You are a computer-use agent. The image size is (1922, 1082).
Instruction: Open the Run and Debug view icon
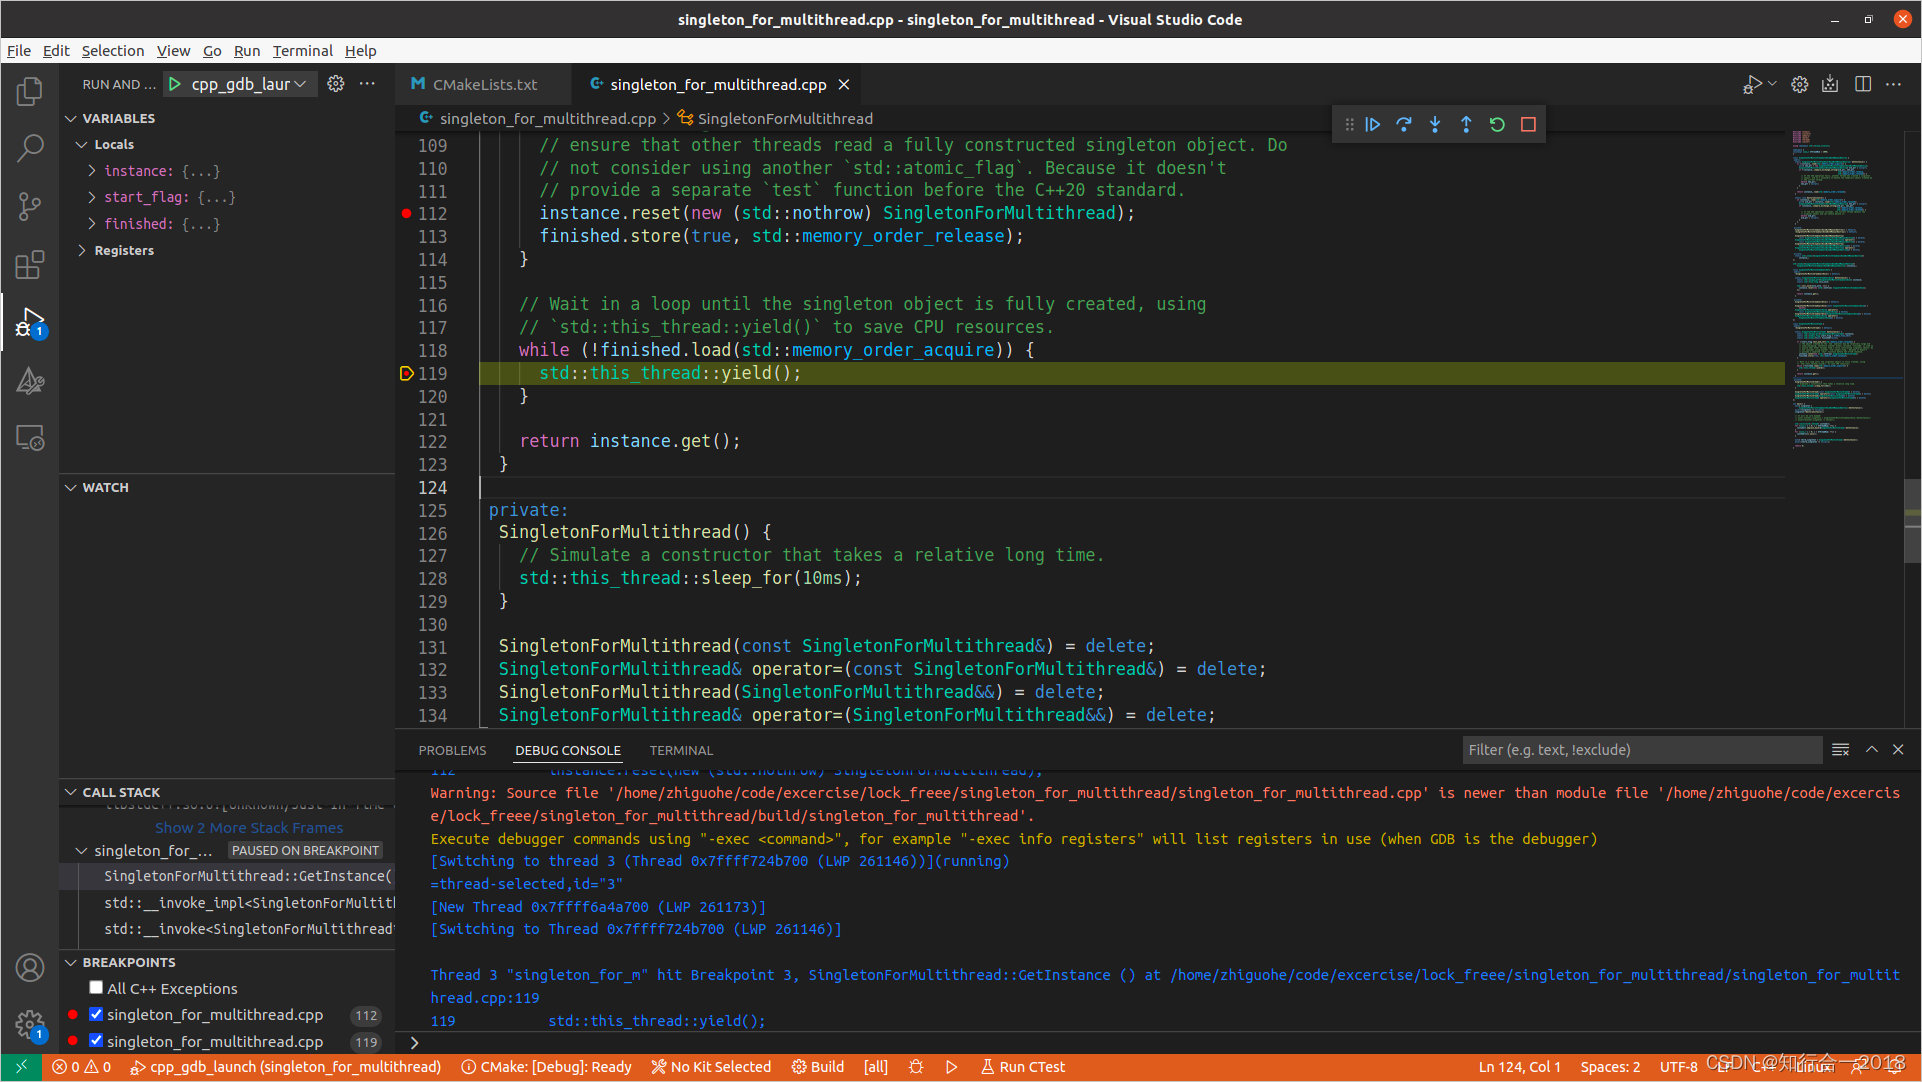click(30, 322)
